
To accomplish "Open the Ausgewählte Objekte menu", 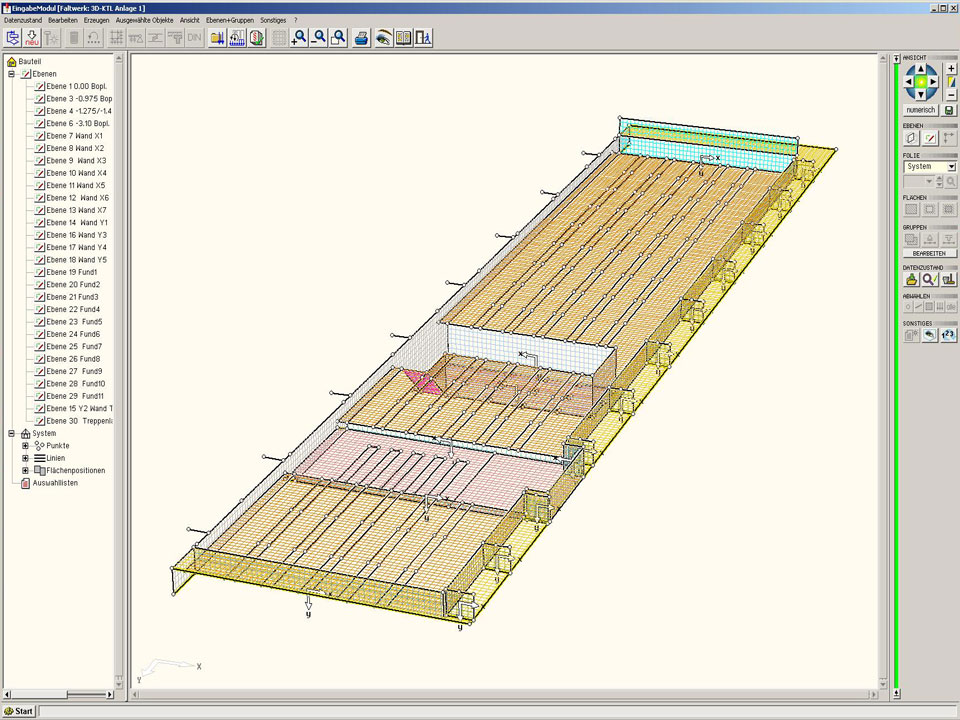I will [x=144, y=20].
